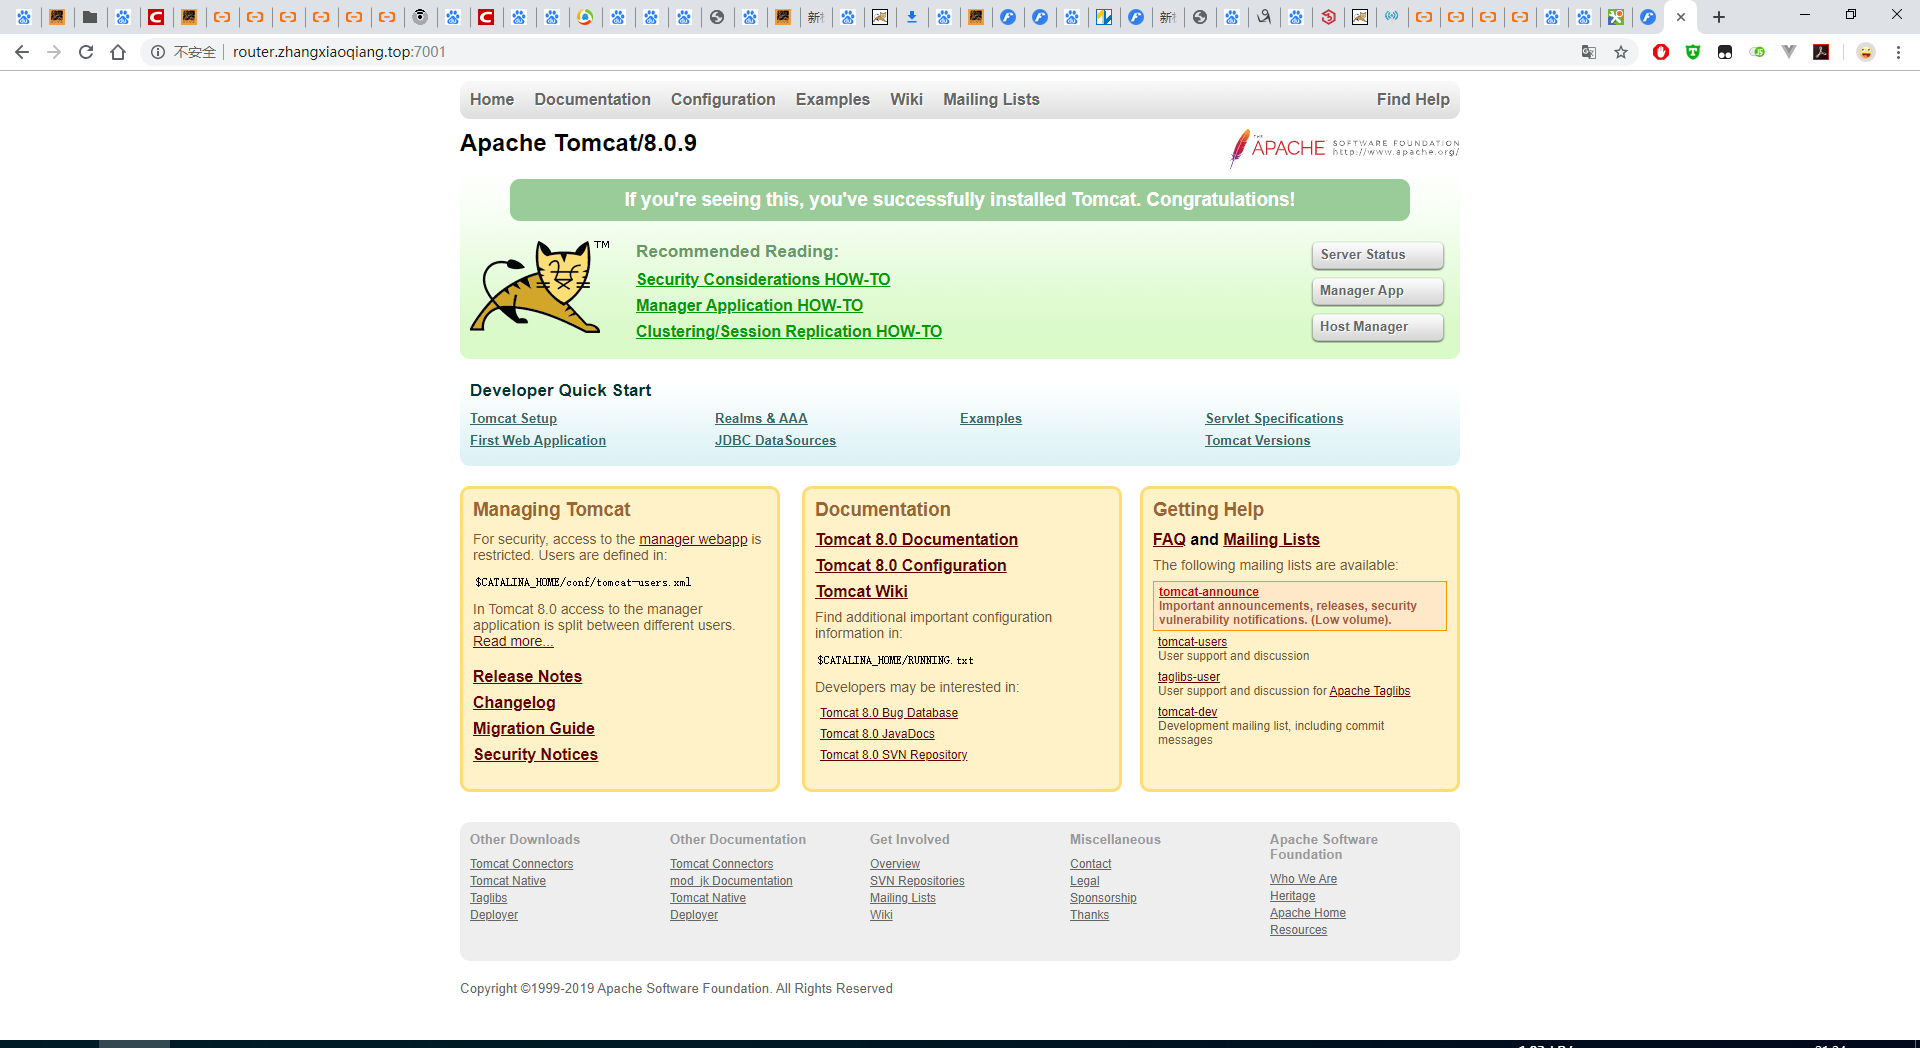Viewport: 1920px width, 1048px height.
Task: Open the Security Notices link
Action: 535,755
